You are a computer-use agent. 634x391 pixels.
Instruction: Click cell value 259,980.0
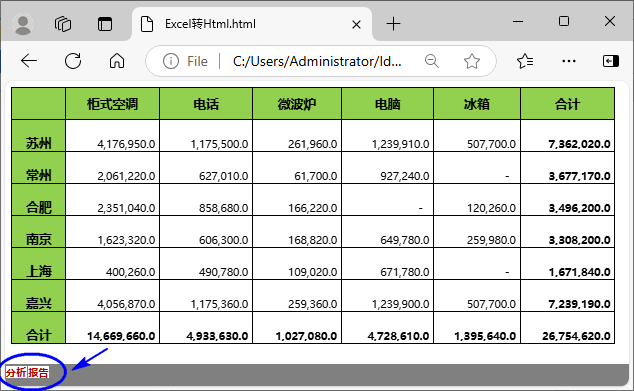(x=491, y=240)
